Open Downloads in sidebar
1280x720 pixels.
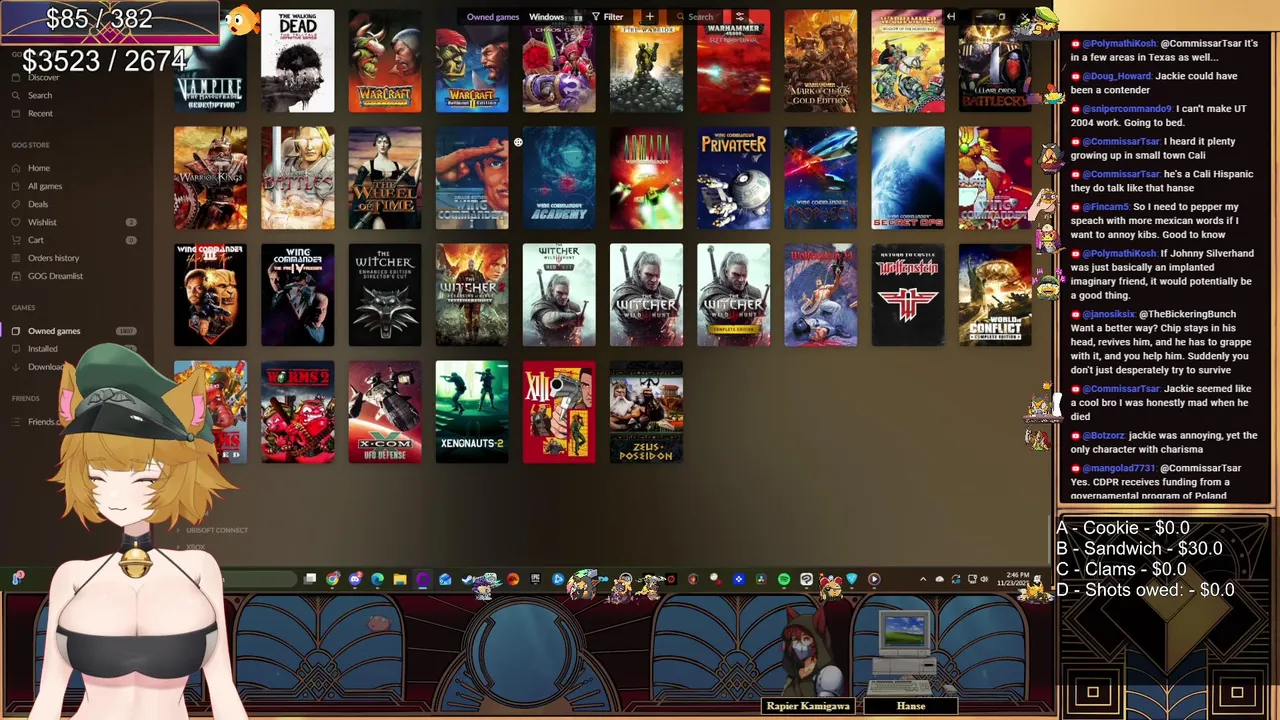(x=46, y=367)
